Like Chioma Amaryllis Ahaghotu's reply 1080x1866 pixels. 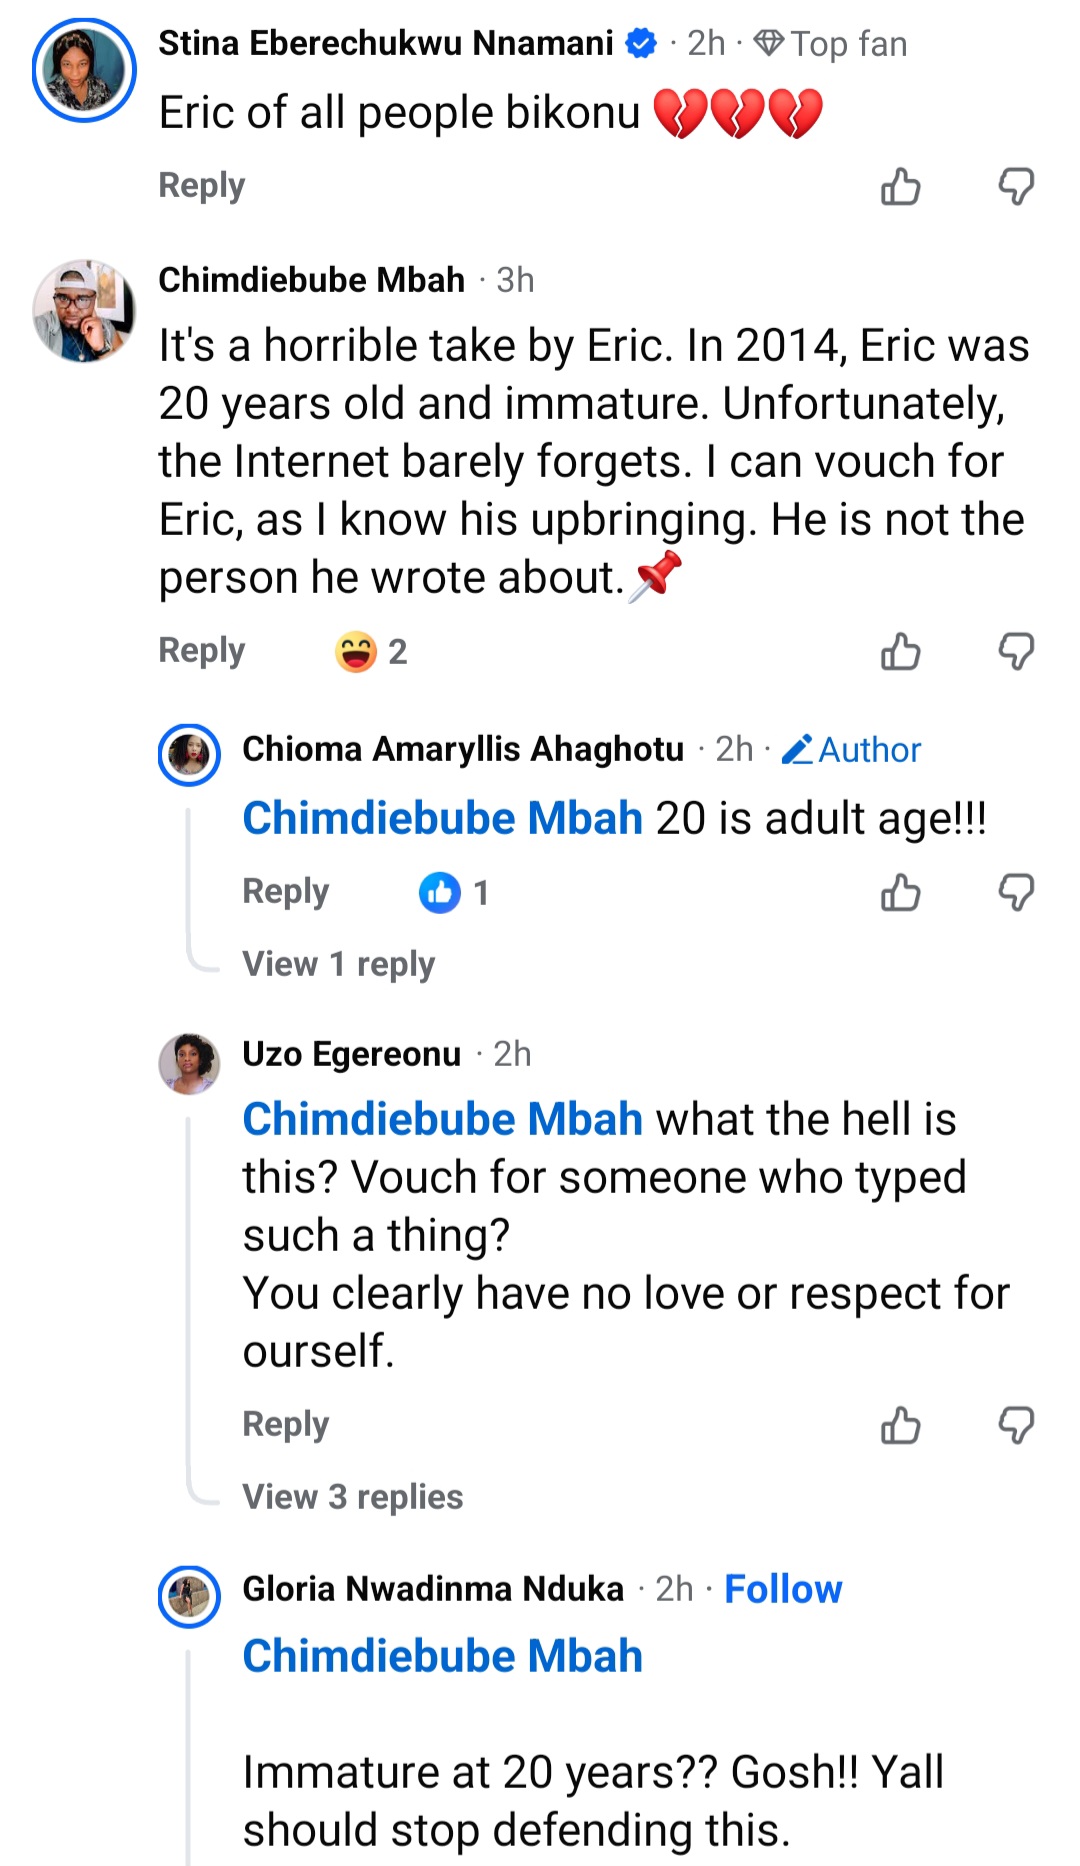[x=900, y=893]
